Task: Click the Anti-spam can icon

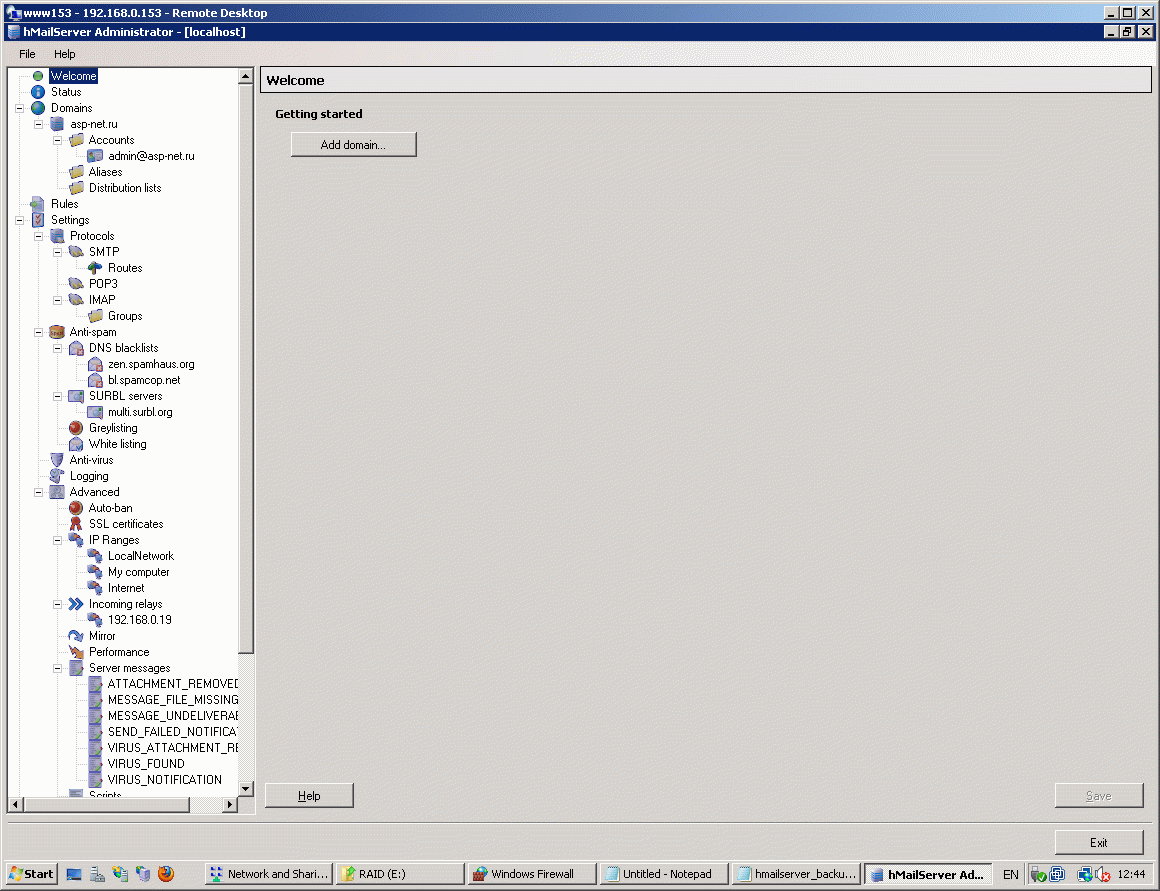Action: click(57, 332)
